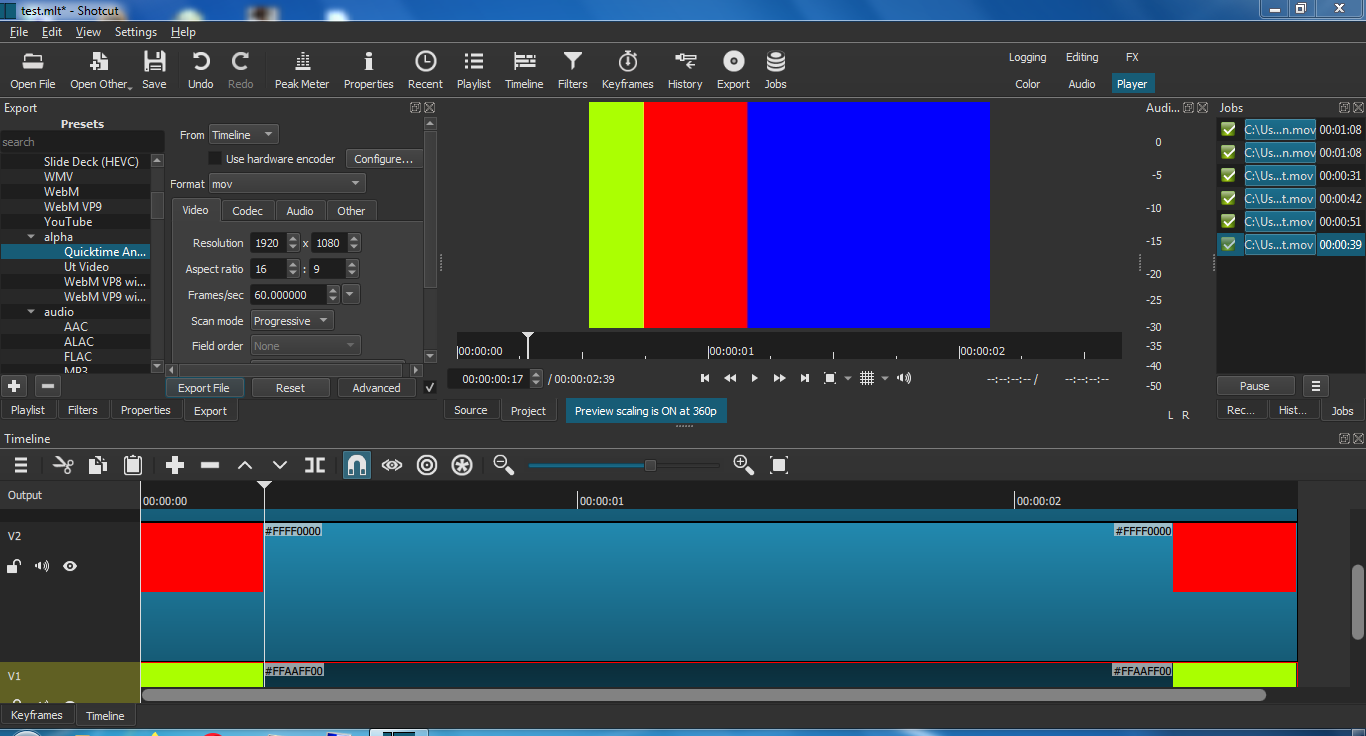Image resolution: width=1366 pixels, height=736 pixels.
Task: Click the Overwrite down-arrow timeline icon
Action: 280,465
